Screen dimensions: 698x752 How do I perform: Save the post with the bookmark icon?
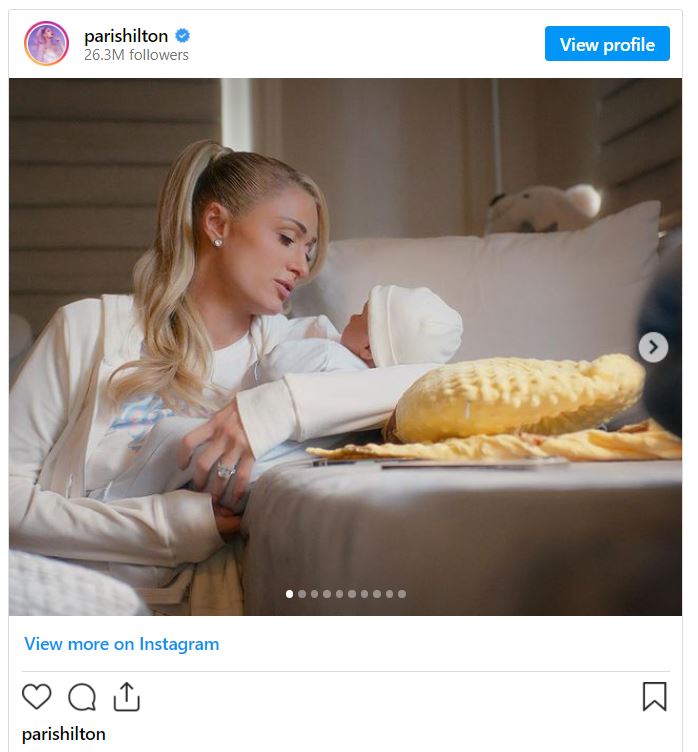(x=654, y=696)
